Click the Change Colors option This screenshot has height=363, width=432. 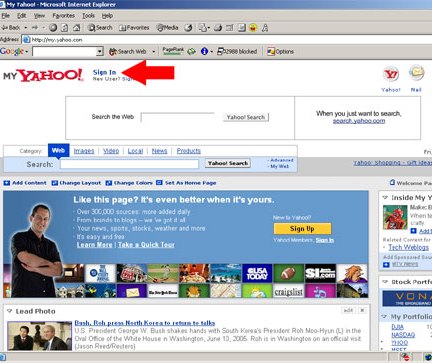click(129, 183)
